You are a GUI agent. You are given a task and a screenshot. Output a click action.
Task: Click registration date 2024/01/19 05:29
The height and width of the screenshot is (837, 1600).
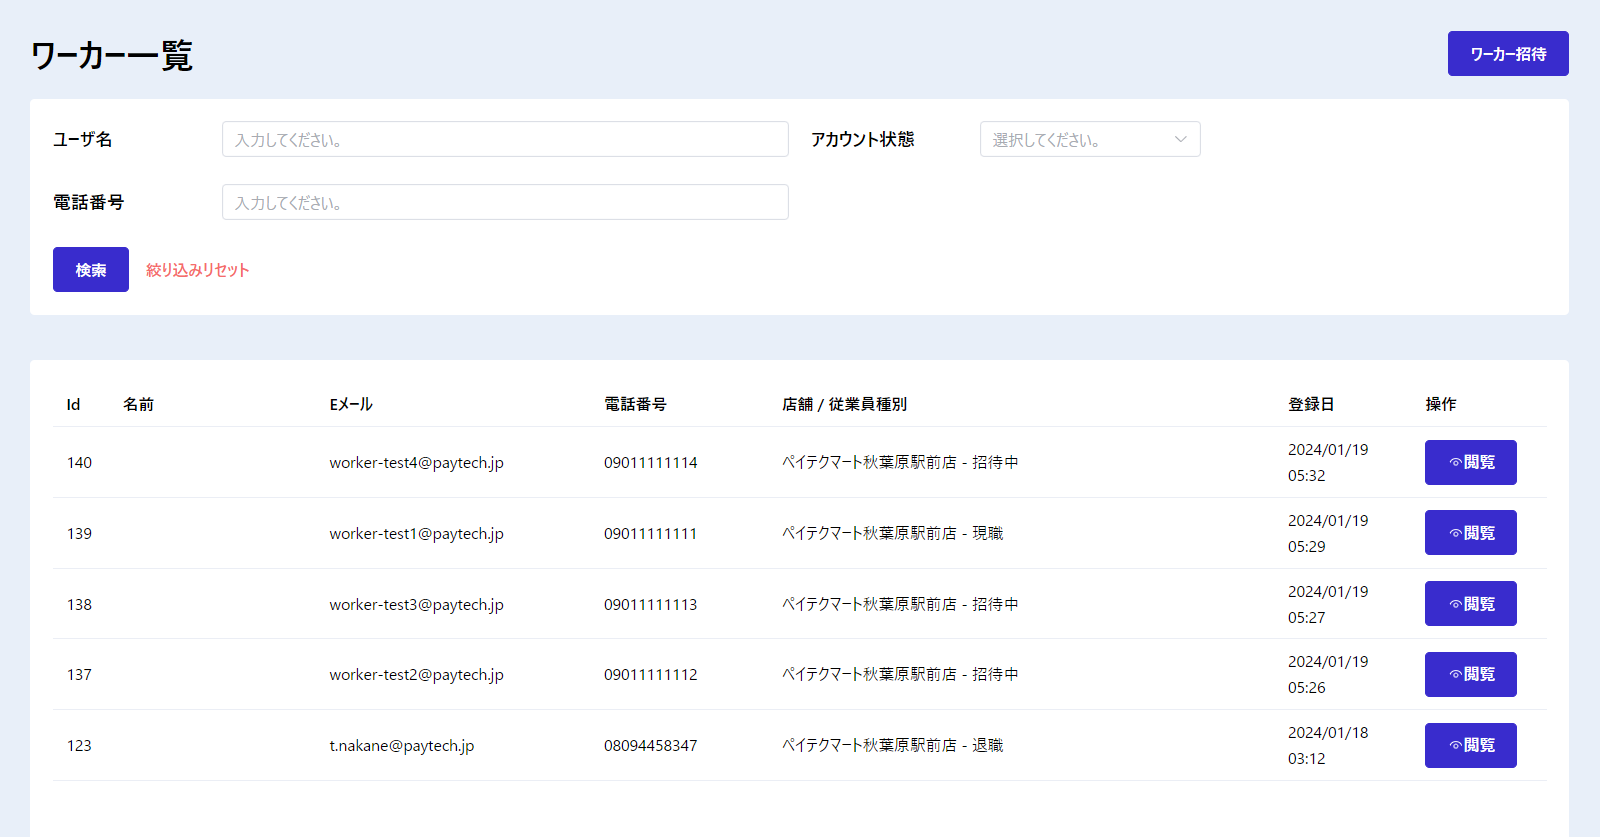pyautogui.click(x=1328, y=534)
